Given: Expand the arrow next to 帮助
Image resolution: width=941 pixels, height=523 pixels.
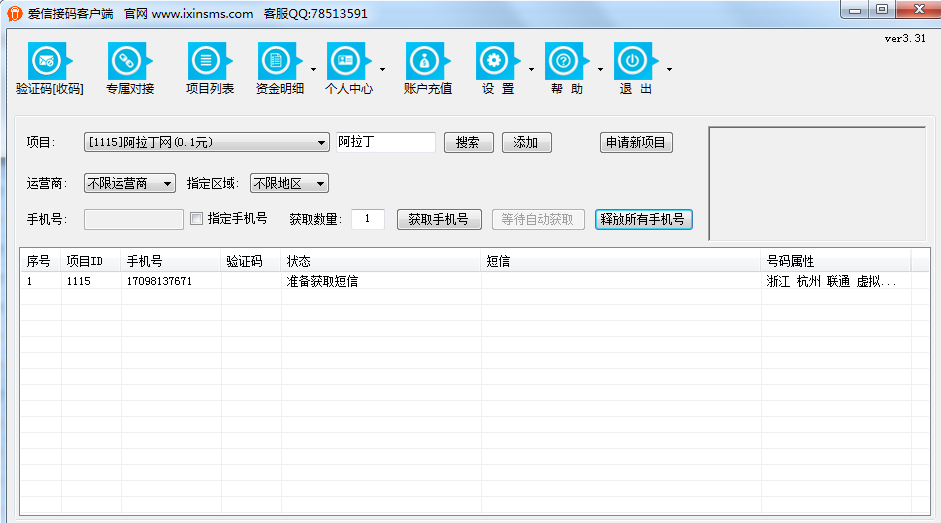Looking at the screenshot, I should tap(600, 70).
